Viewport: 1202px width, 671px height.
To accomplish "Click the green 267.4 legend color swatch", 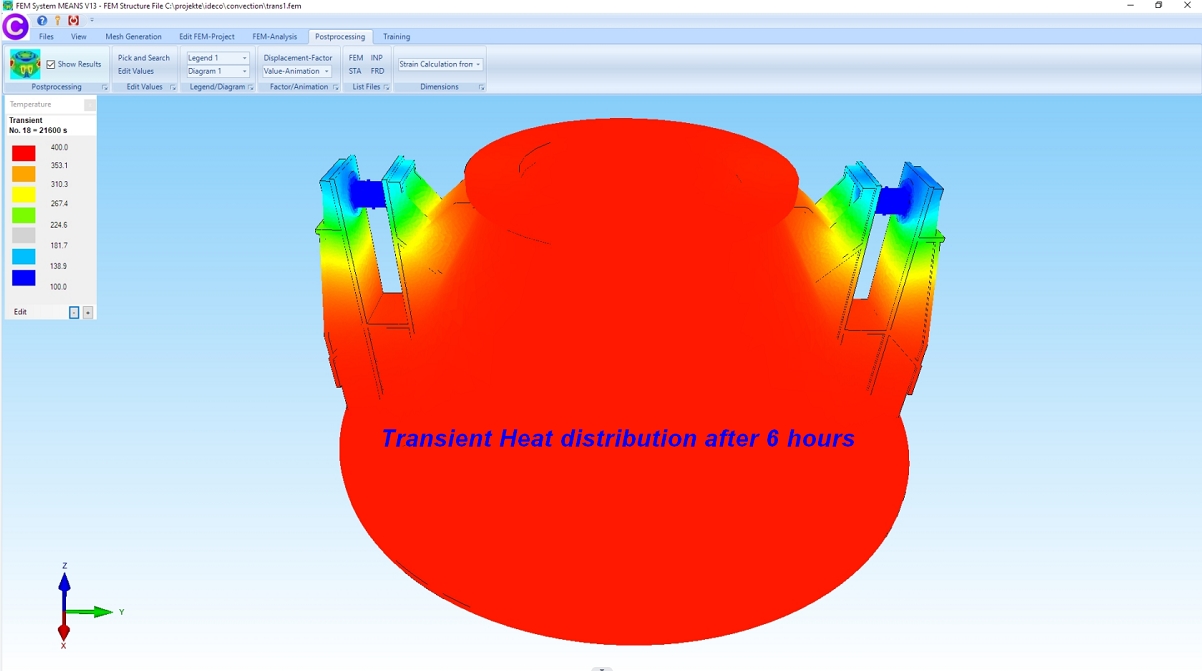I will pyautogui.click(x=24, y=215).
